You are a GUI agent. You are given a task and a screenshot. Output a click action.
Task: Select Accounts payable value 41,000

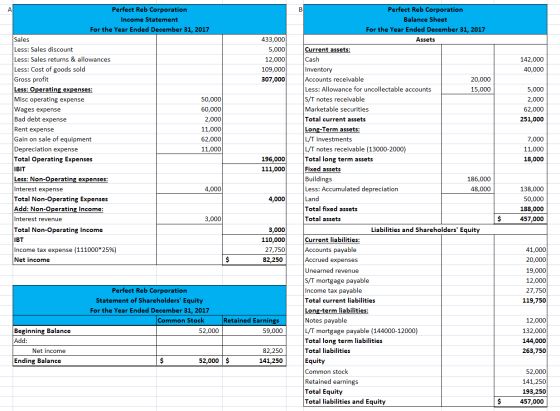(536, 250)
